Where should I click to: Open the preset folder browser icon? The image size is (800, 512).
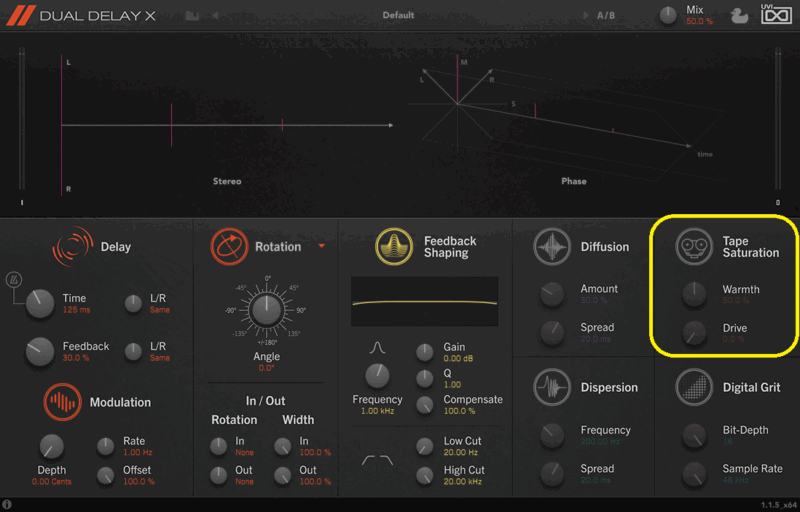coord(192,16)
